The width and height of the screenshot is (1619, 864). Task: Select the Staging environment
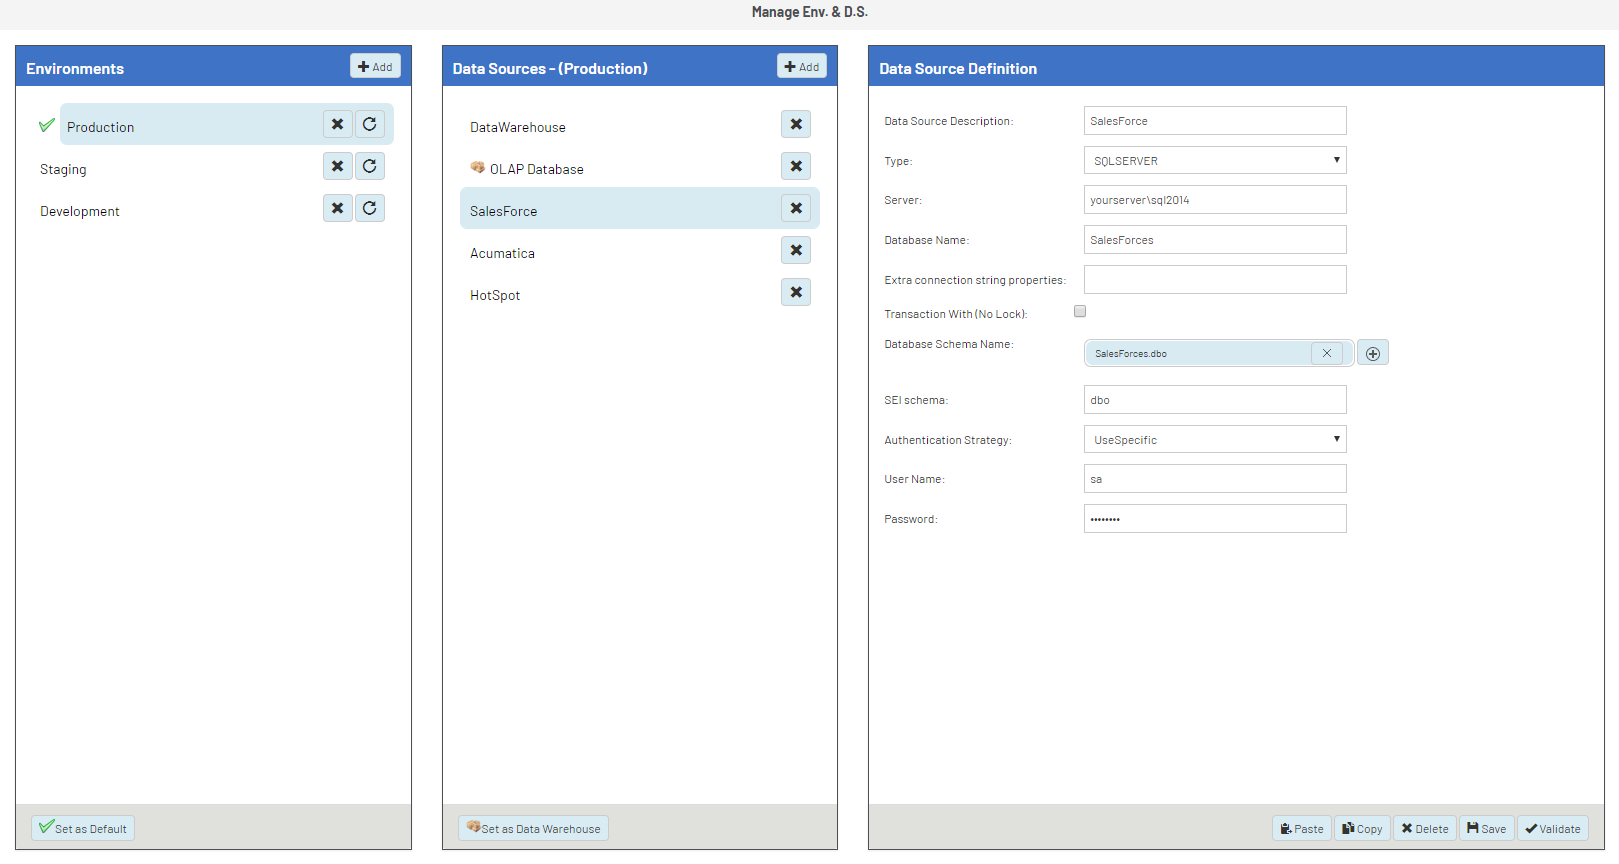click(x=63, y=169)
